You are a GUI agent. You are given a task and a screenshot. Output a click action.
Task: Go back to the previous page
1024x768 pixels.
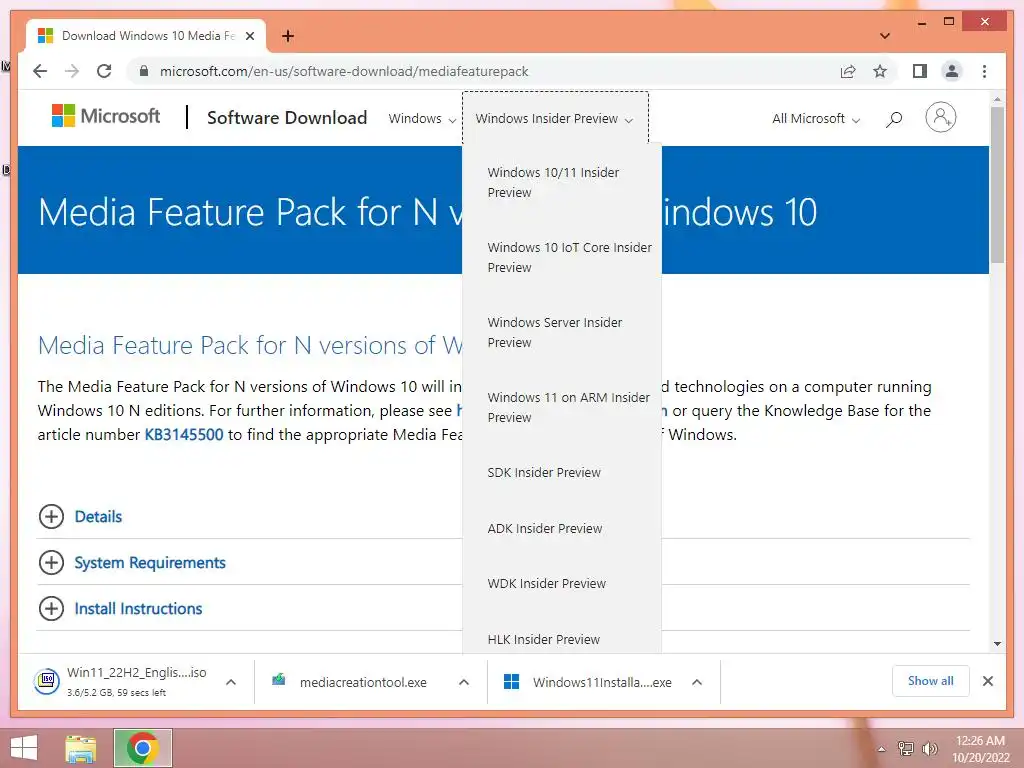click(x=40, y=71)
